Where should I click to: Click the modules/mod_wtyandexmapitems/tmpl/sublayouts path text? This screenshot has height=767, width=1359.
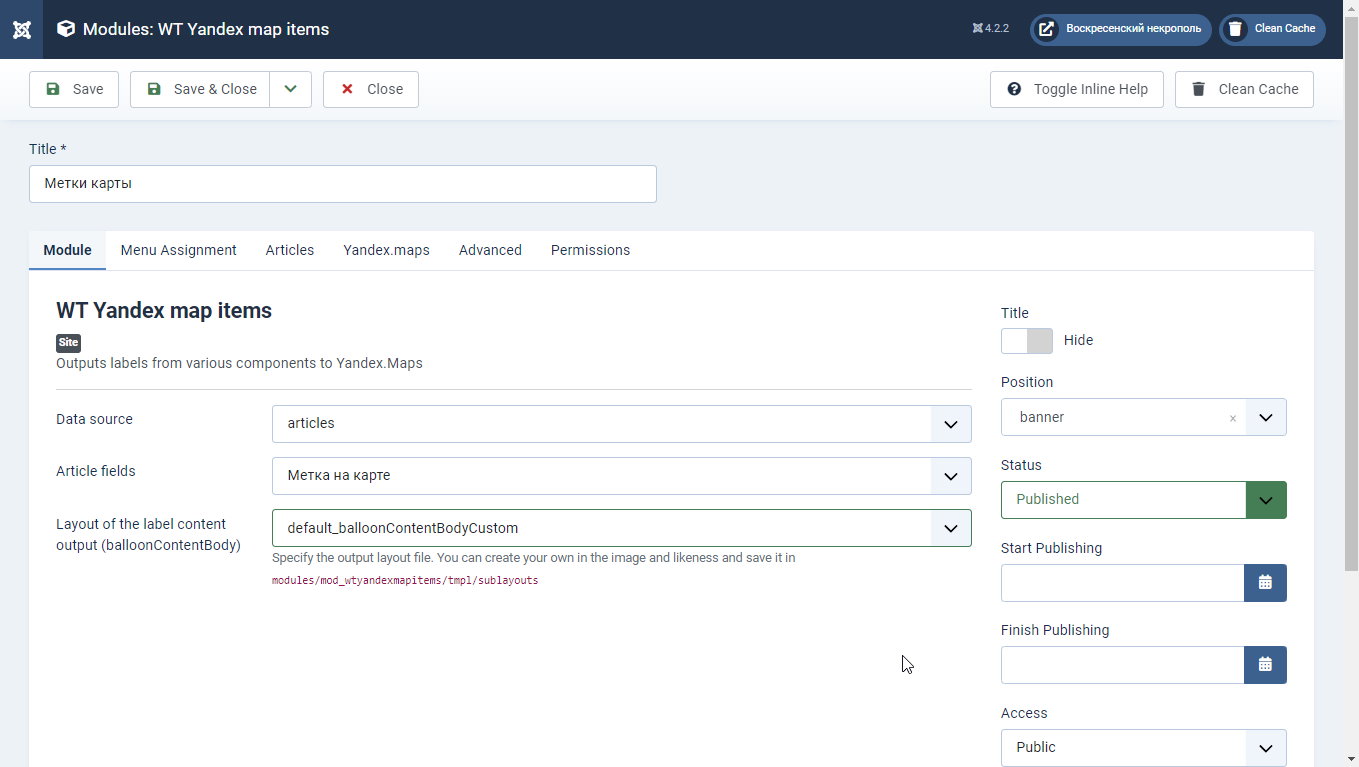[x=405, y=580]
